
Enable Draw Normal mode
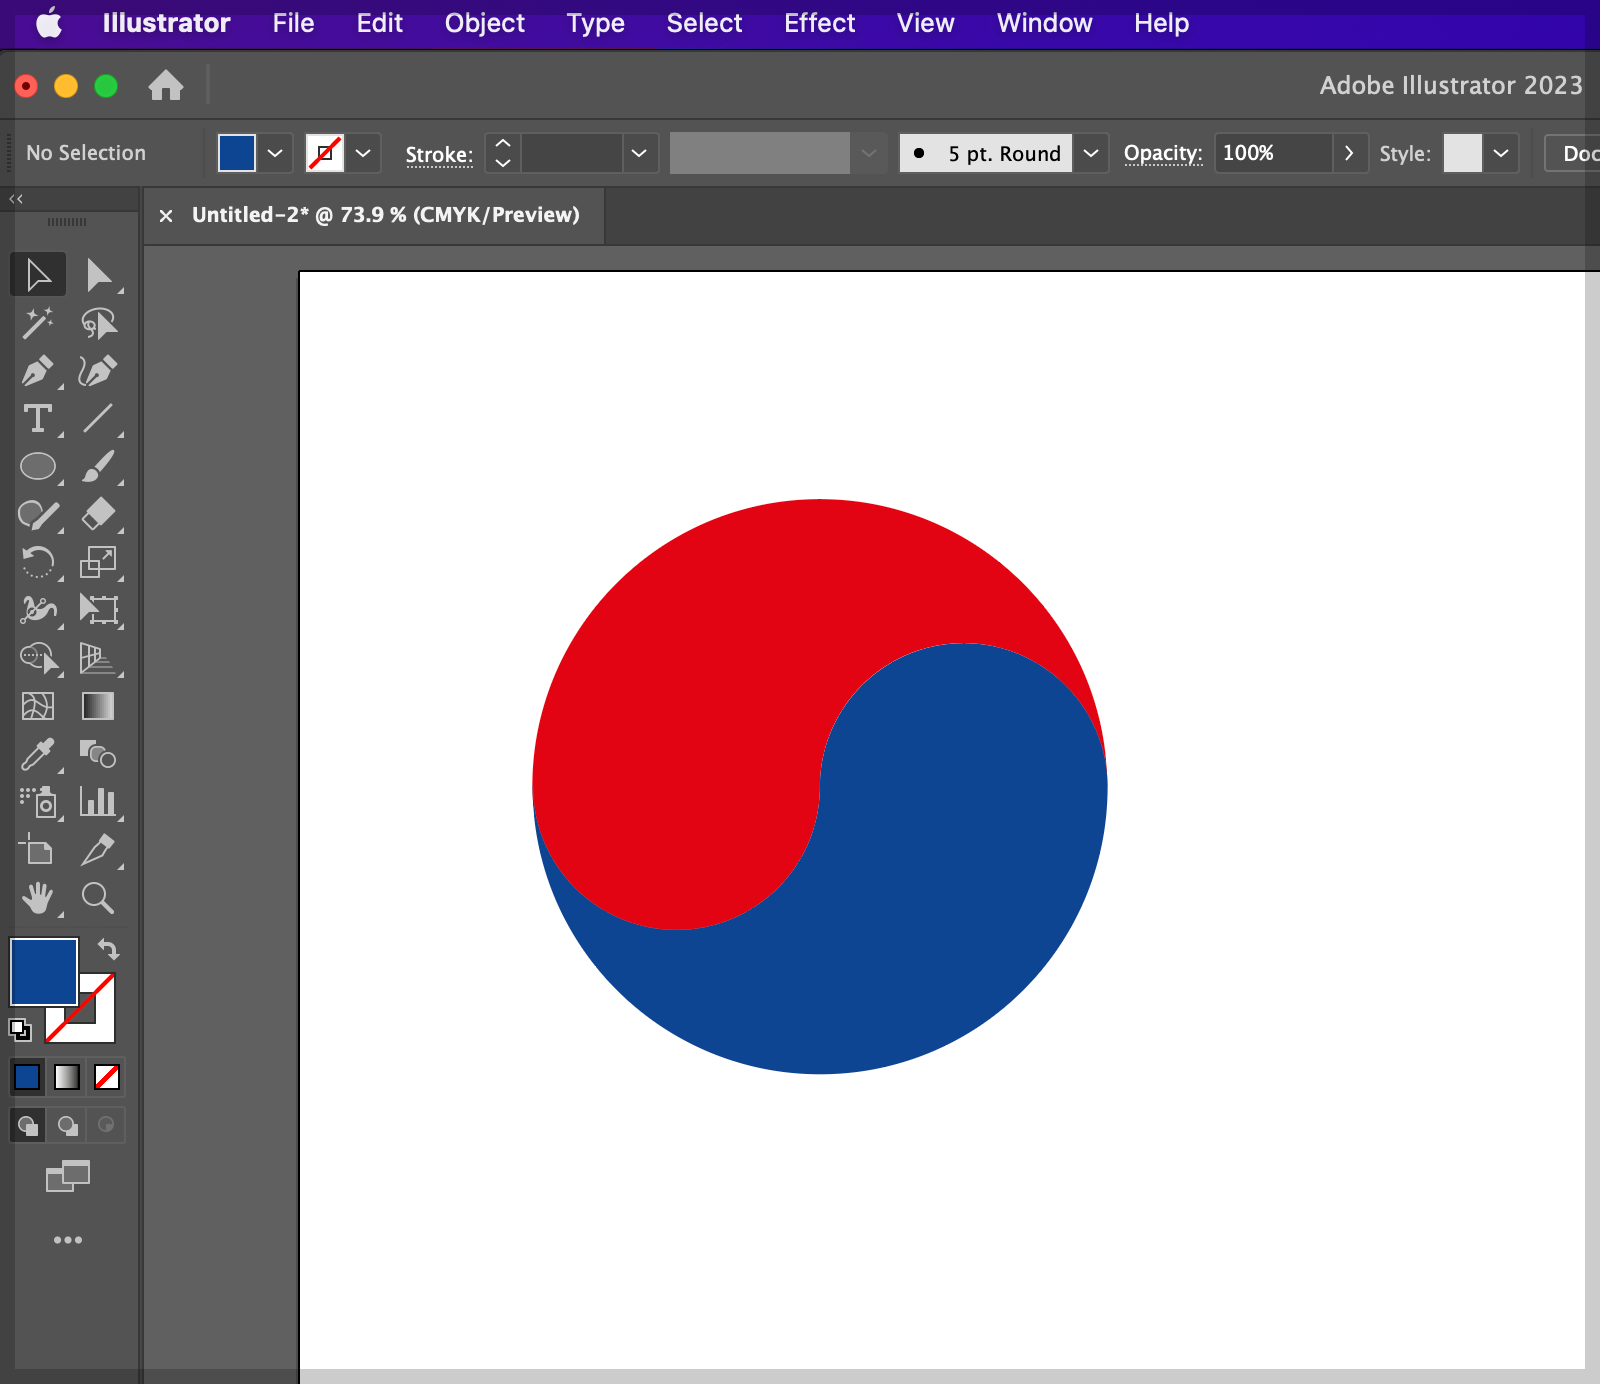(x=28, y=1126)
